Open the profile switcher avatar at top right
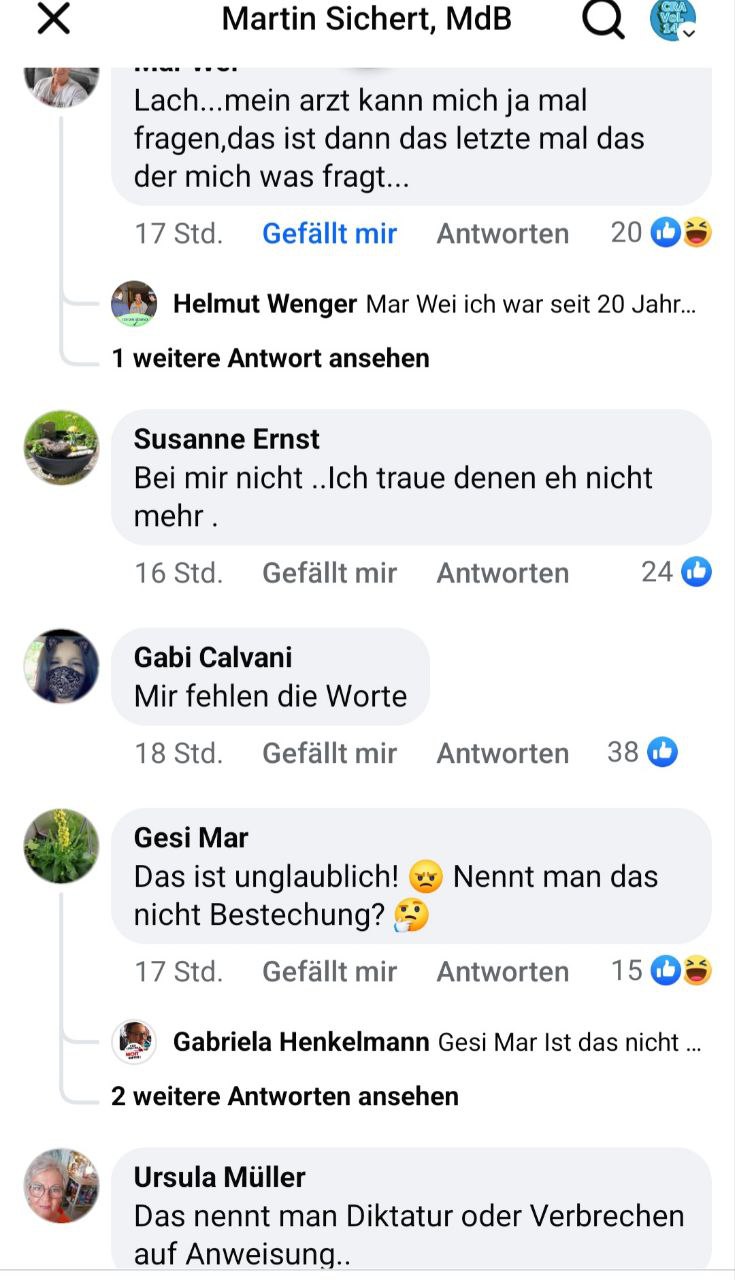The width and height of the screenshot is (735, 1280). [x=673, y=20]
